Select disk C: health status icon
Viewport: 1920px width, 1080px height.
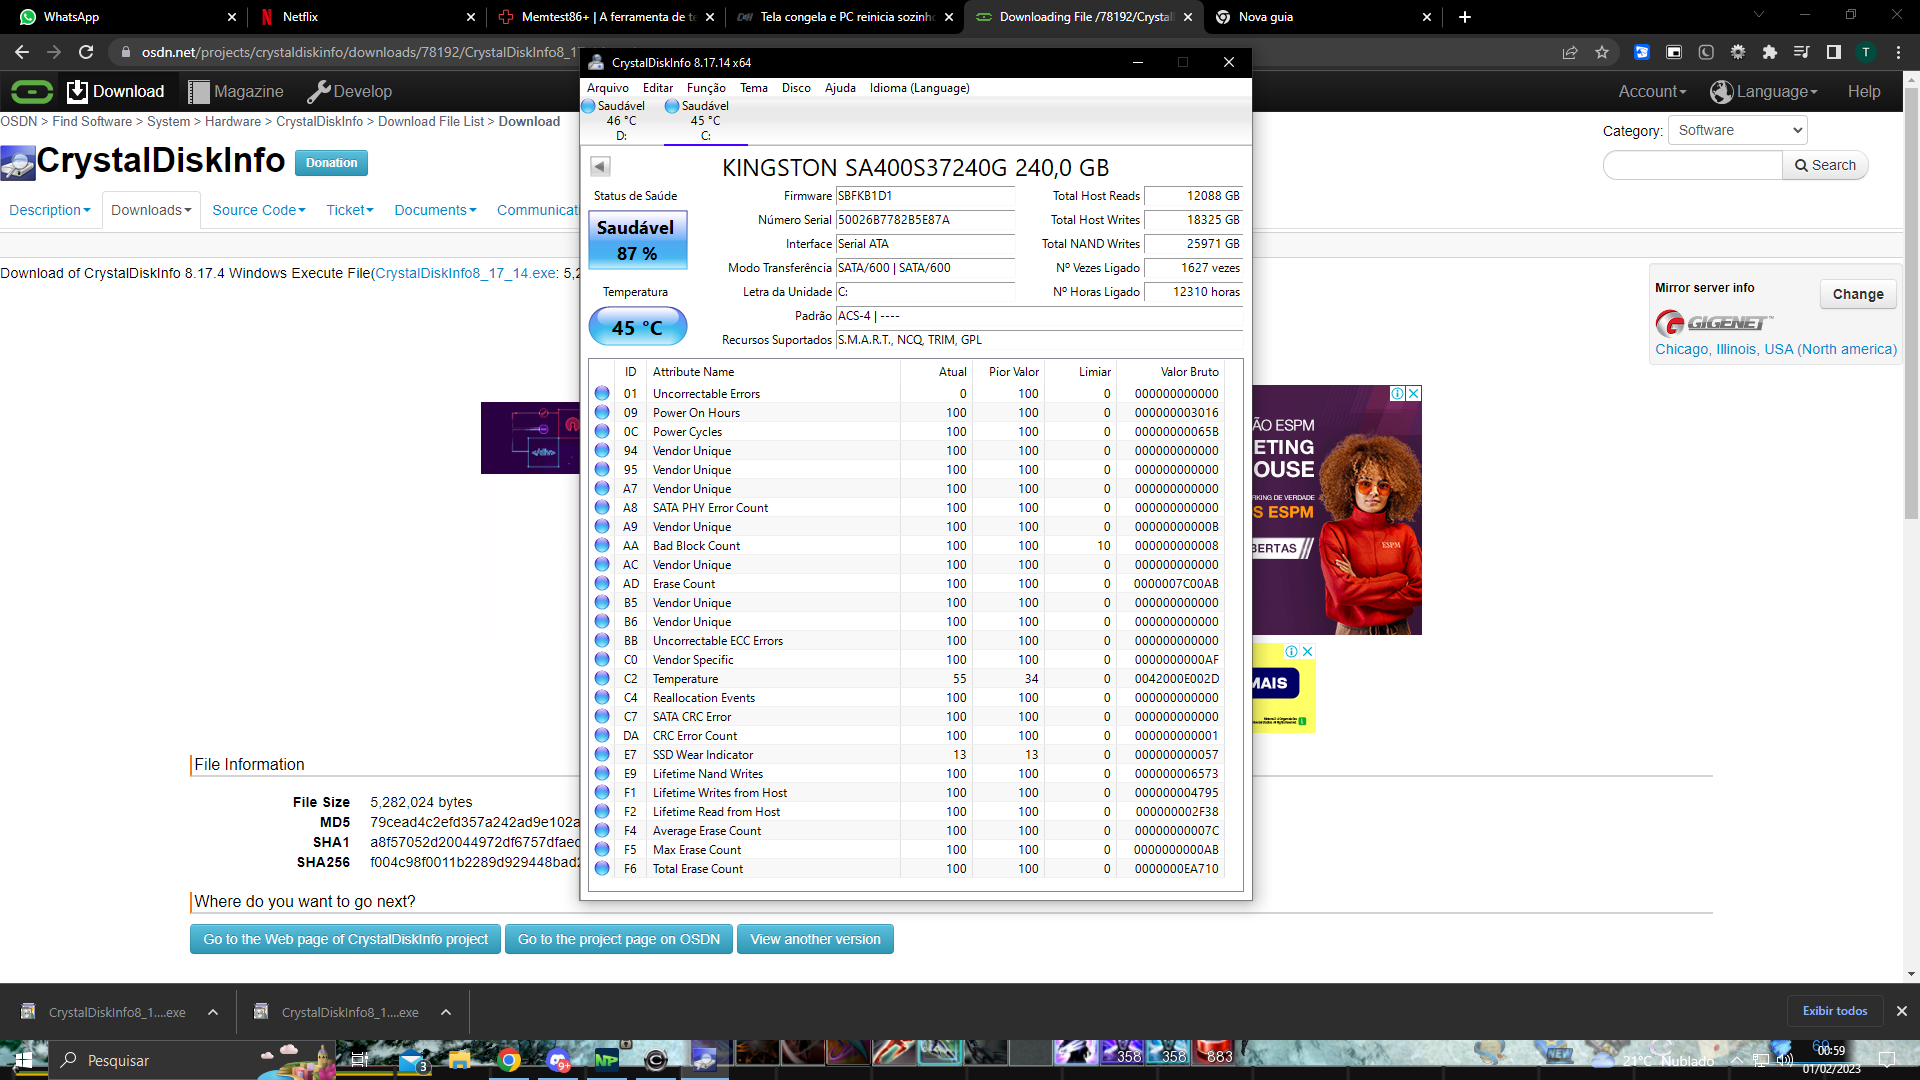(x=672, y=106)
